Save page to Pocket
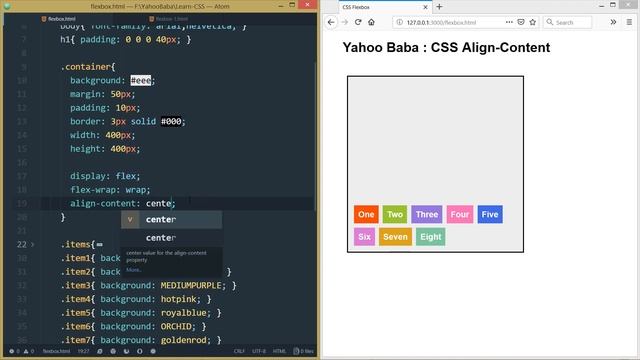640x360 pixels. pos(521,22)
